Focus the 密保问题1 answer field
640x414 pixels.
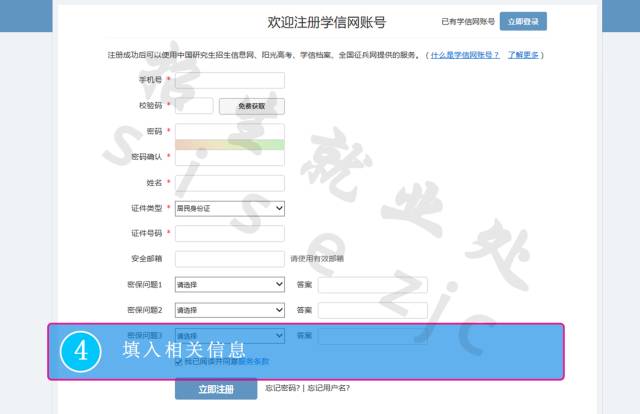pos(373,285)
